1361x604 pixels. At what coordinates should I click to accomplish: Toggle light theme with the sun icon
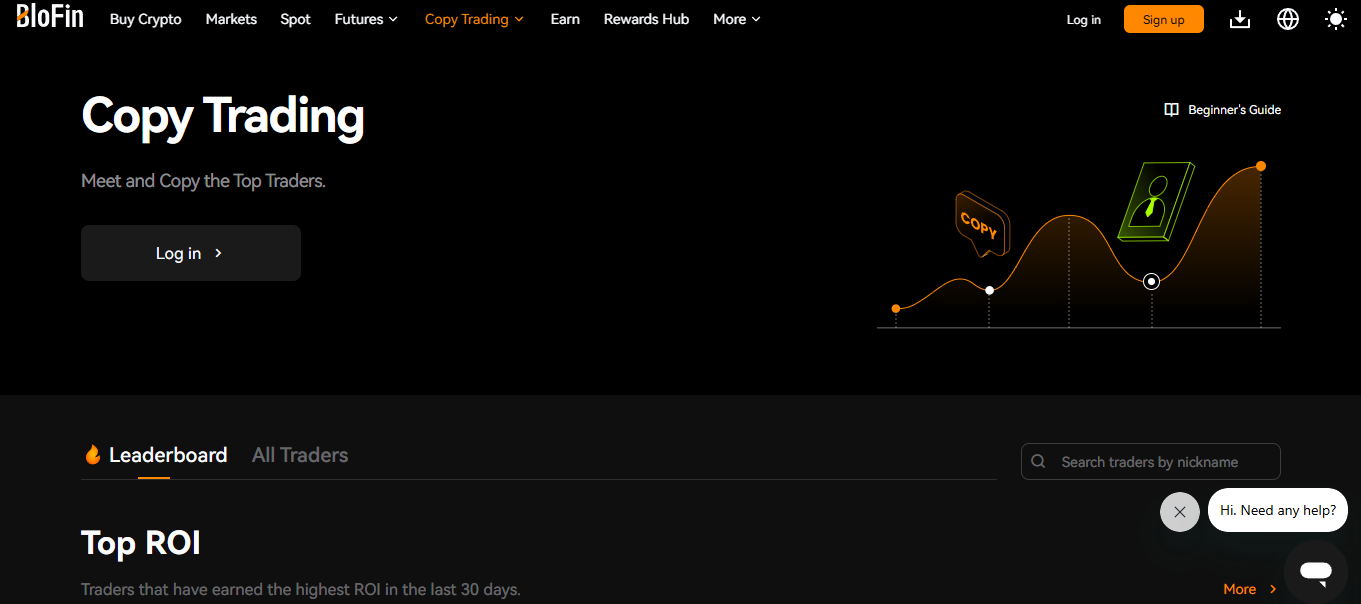pyautogui.click(x=1336, y=19)
